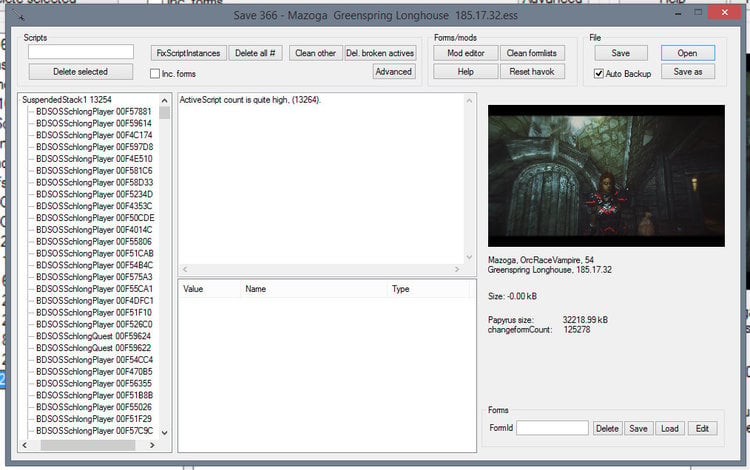
Task: Select BDSOSSchlongPlayer 00F54CC4 row
Action: click(94, 360)
